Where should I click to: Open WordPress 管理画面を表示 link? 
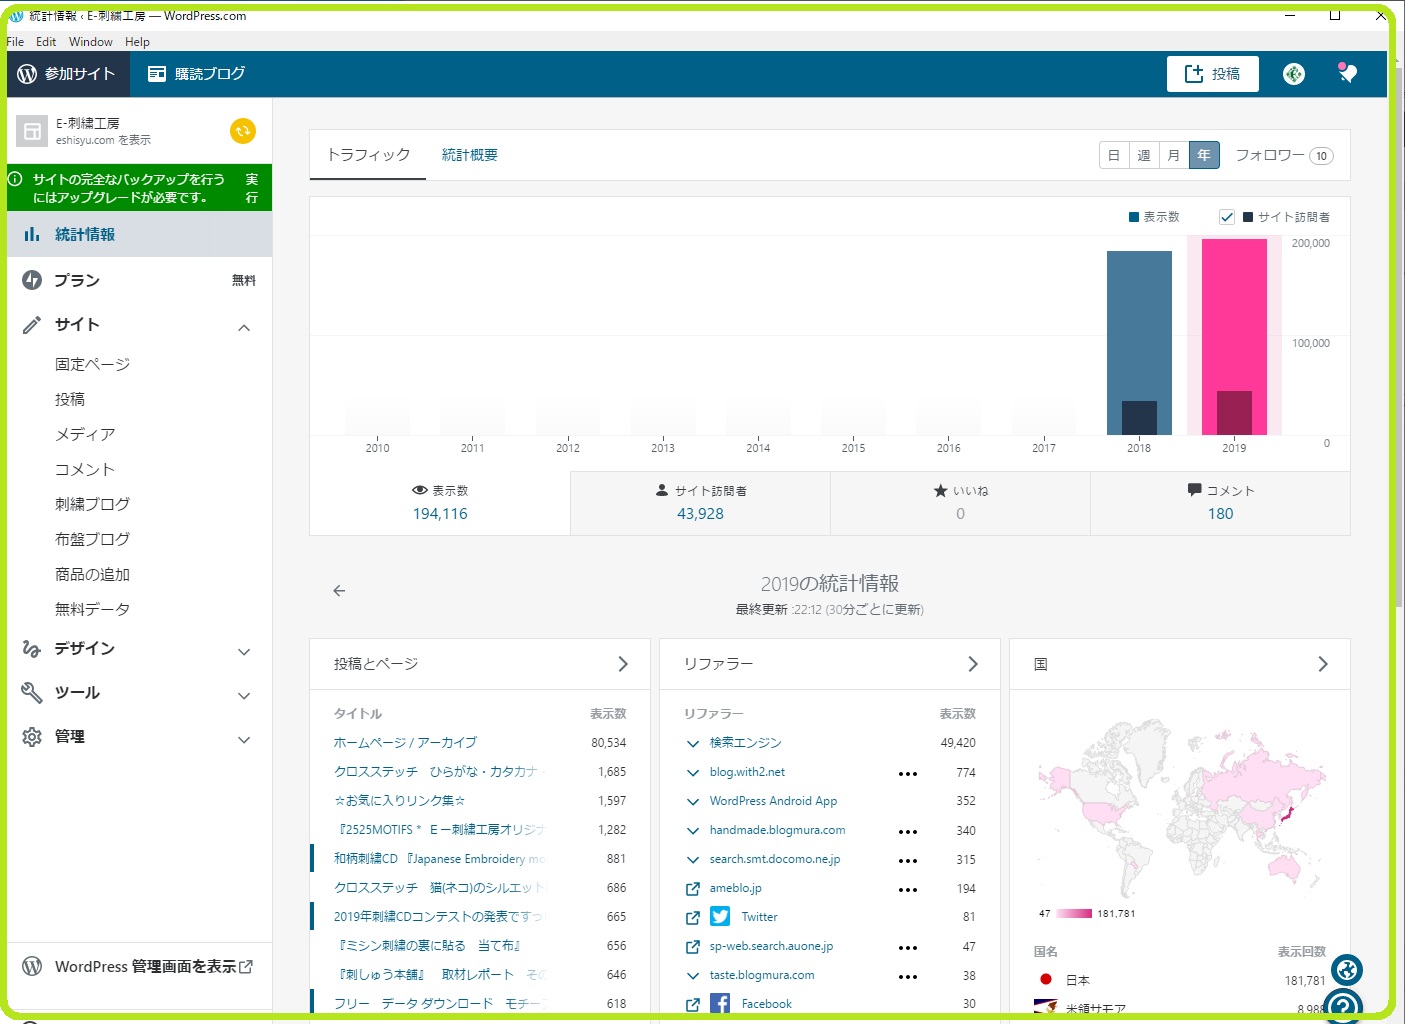[x=154, y=967]
